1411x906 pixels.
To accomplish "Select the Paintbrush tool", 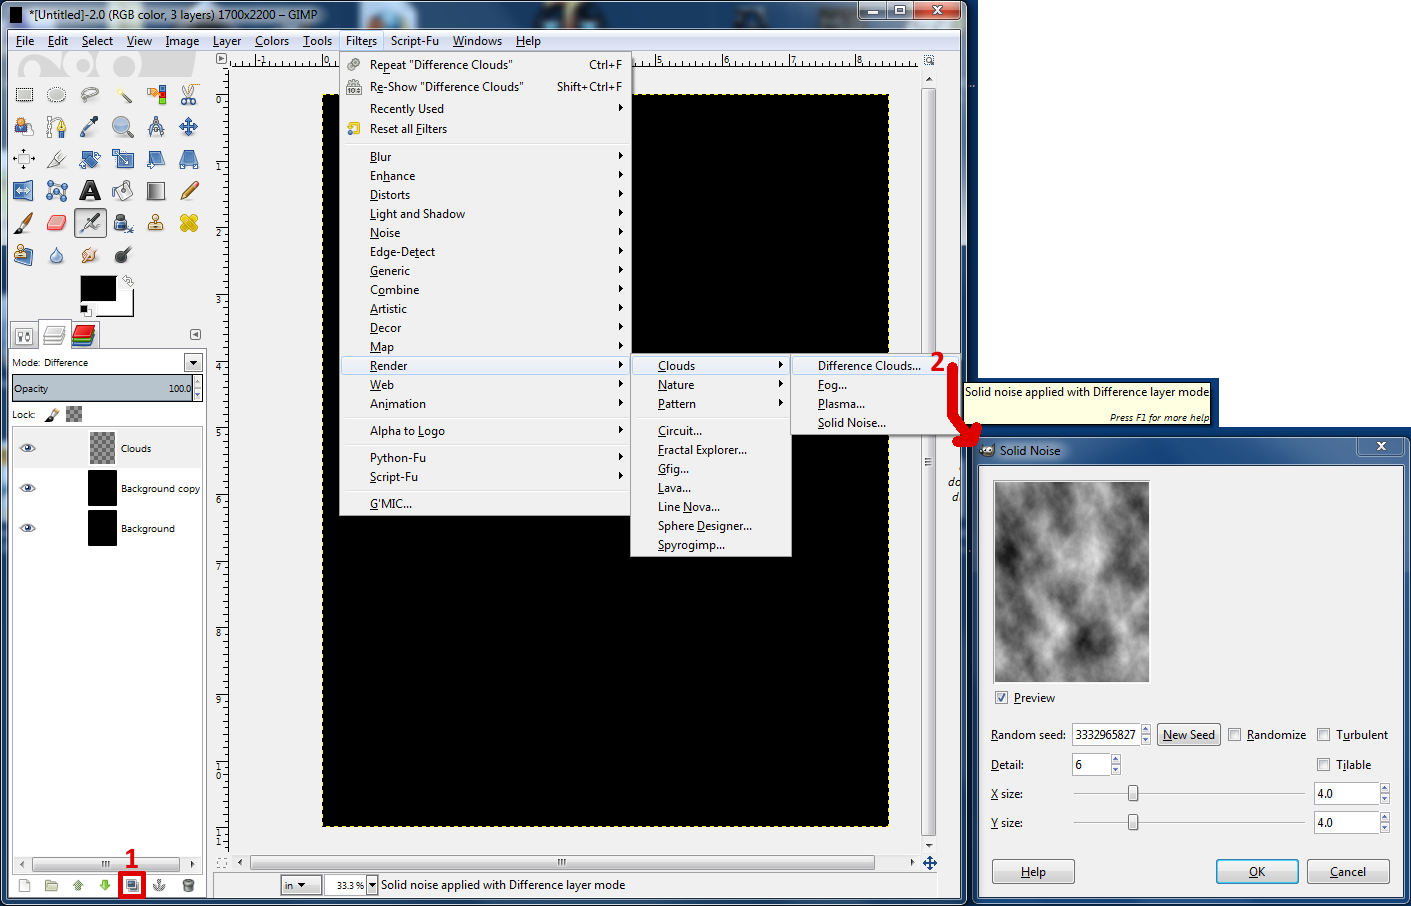I will point(24,223).
